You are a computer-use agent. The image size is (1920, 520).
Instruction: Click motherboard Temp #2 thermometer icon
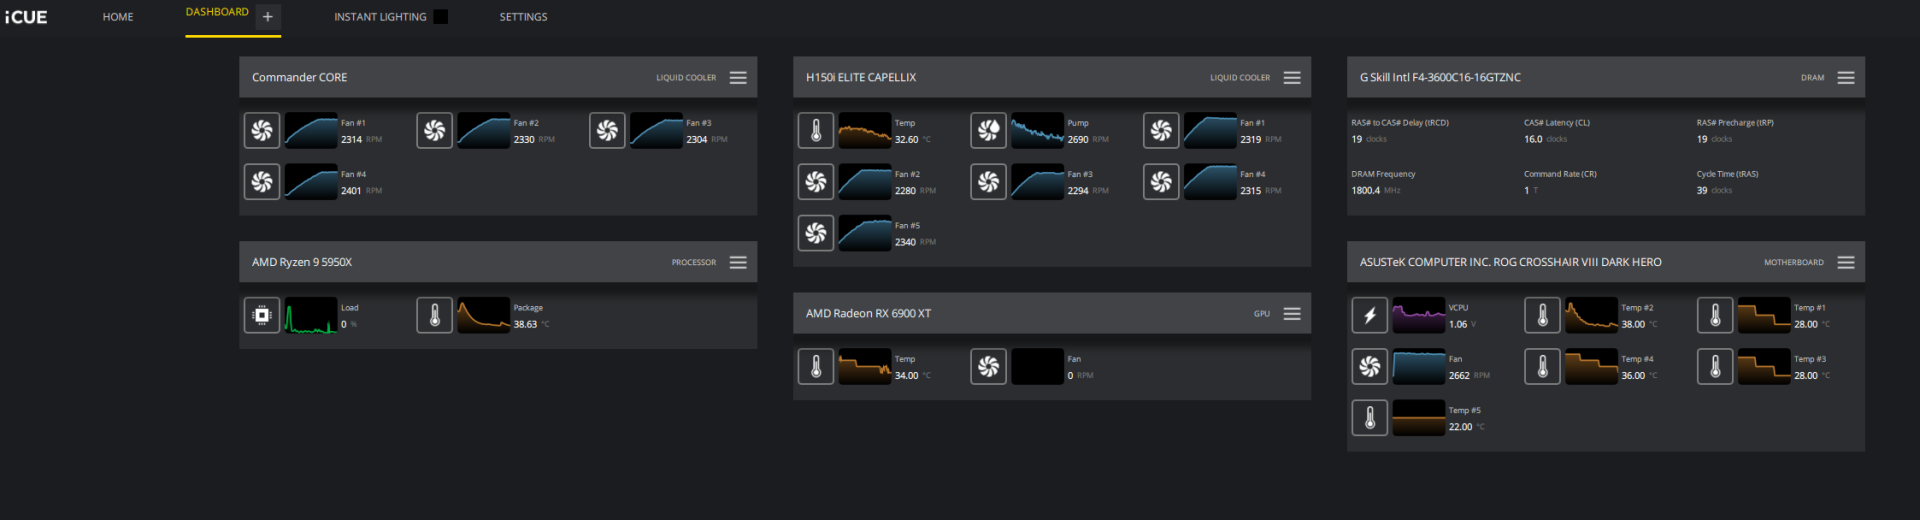[x=1542, y=316]
